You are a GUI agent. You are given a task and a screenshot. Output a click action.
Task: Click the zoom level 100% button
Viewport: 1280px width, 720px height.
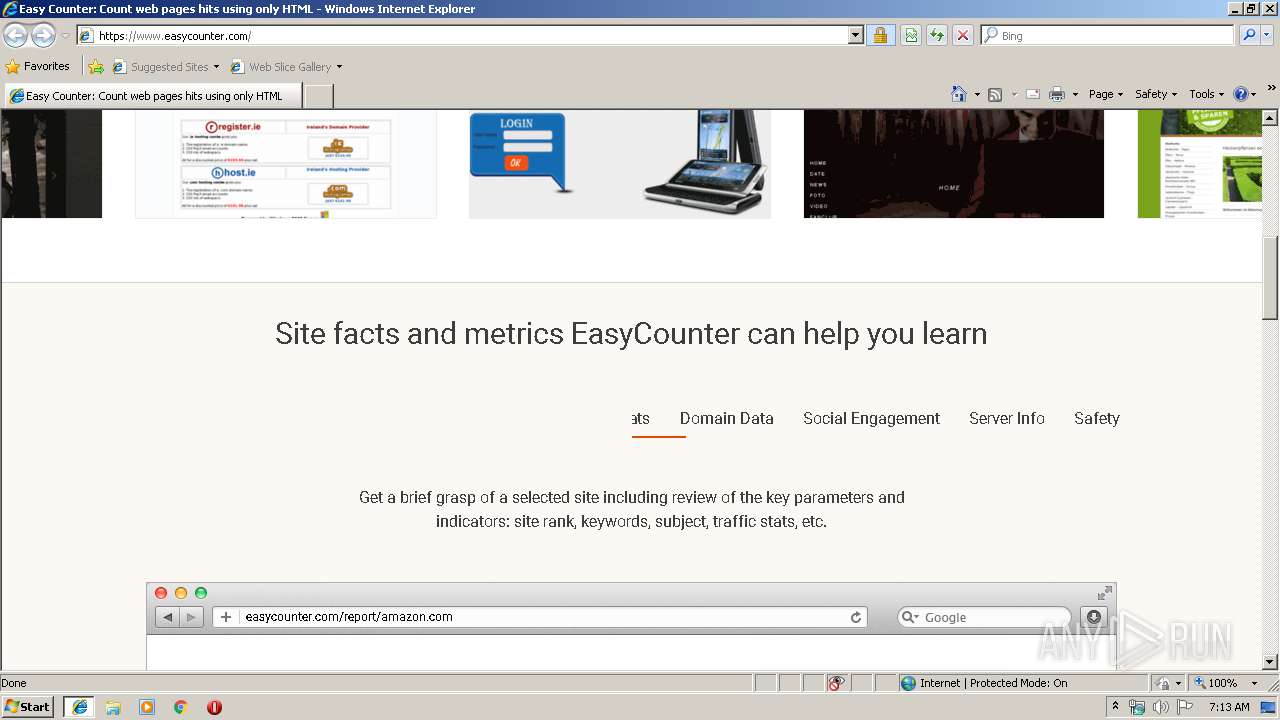coord(1215,683)
